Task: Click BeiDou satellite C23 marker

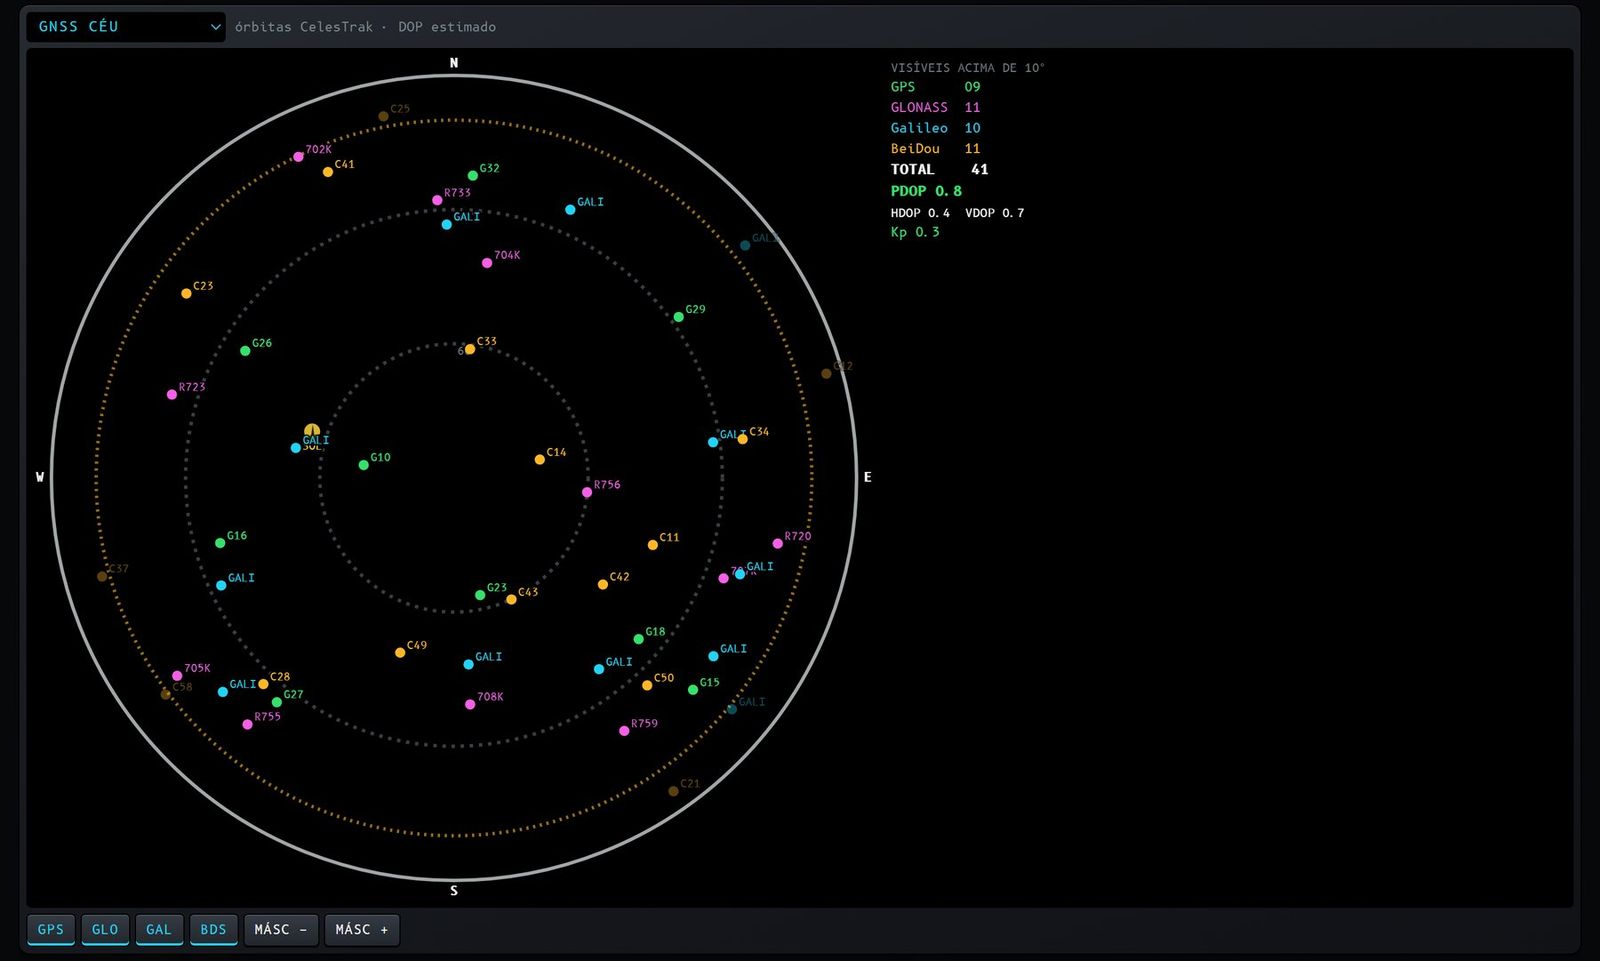Action: [186, 294]
